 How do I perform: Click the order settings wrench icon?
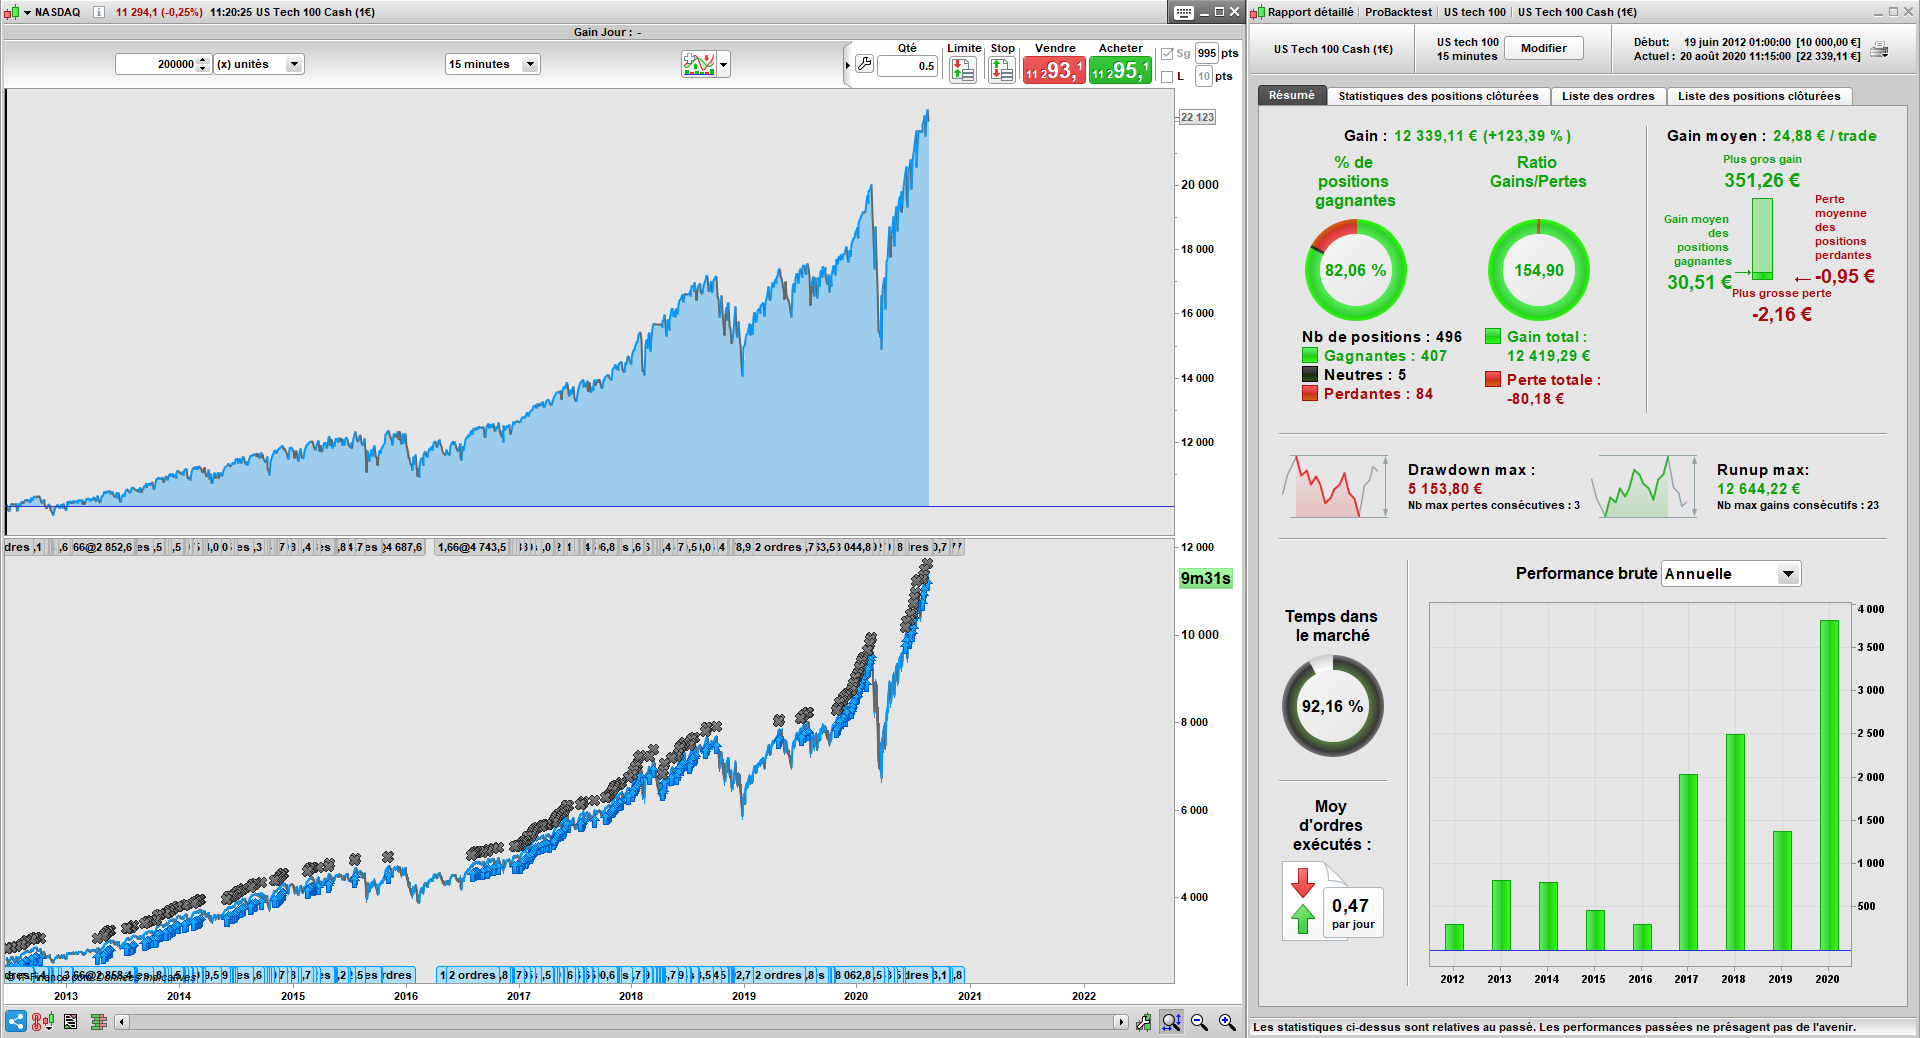(864, 64)
